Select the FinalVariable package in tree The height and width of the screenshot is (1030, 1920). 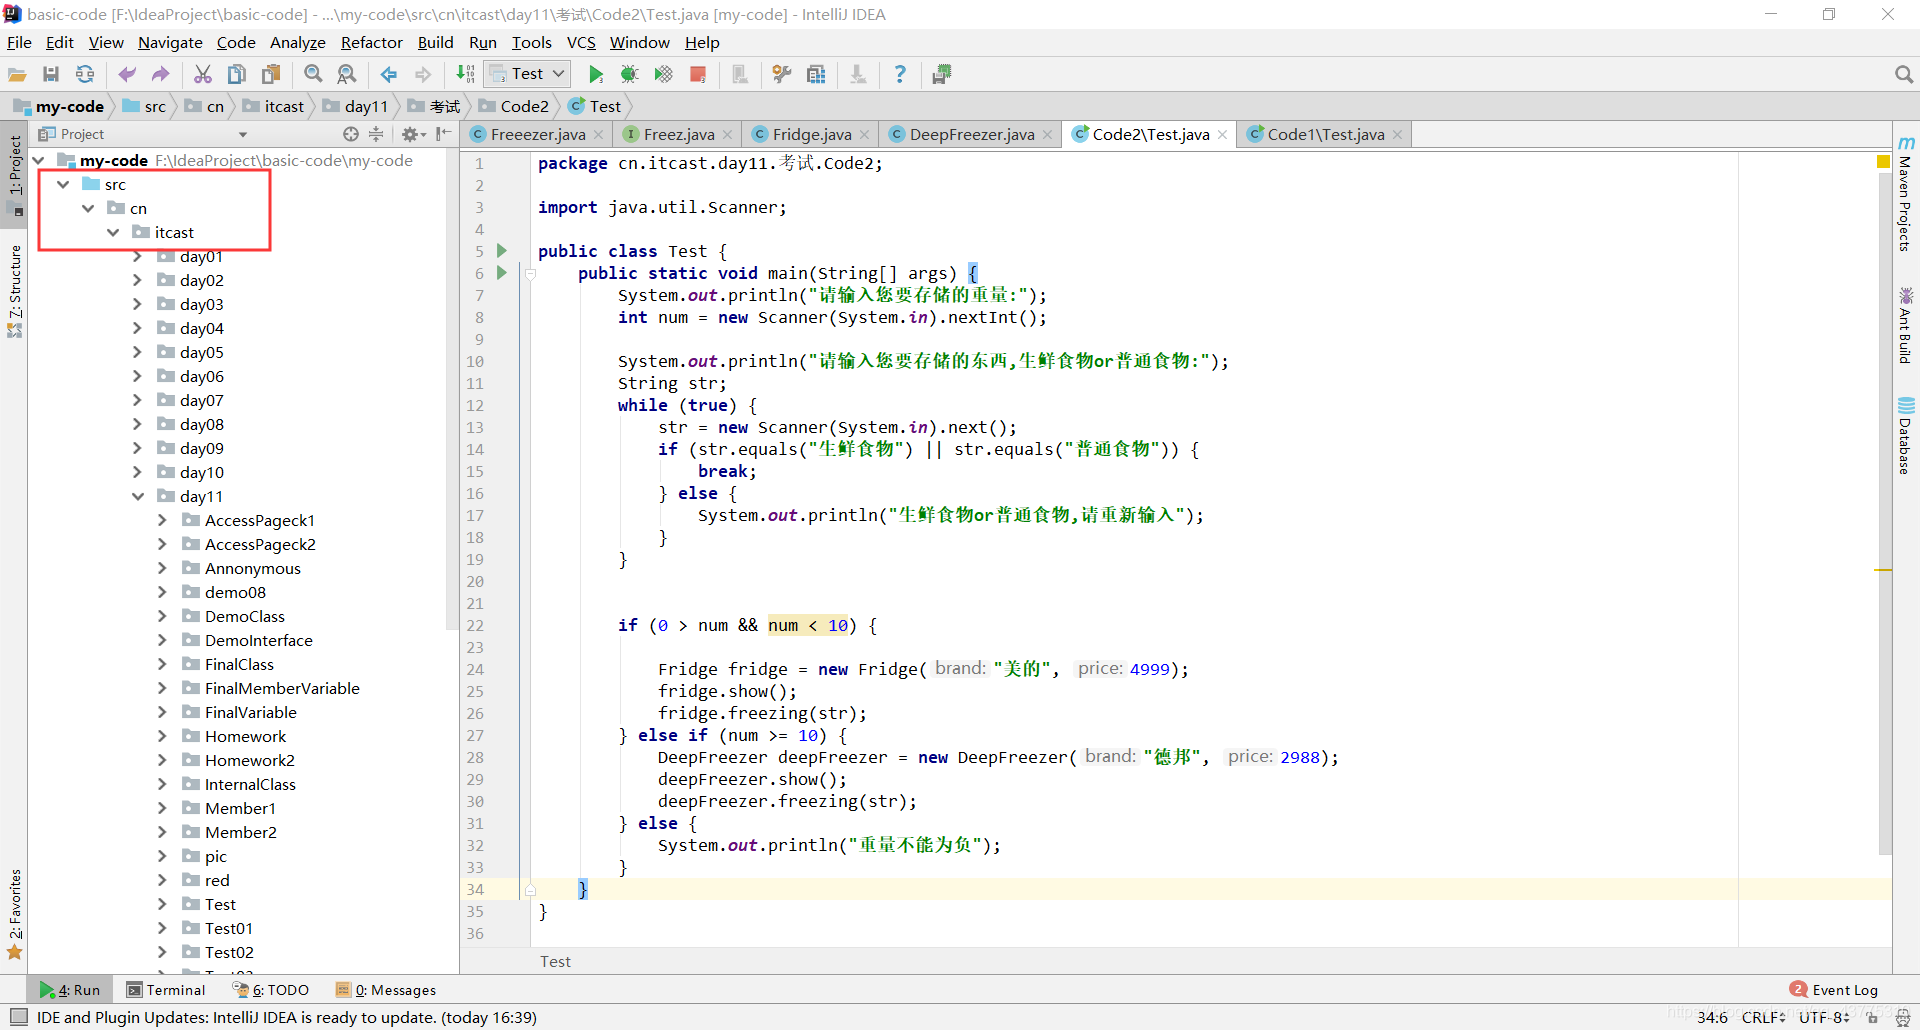[250, 712]
